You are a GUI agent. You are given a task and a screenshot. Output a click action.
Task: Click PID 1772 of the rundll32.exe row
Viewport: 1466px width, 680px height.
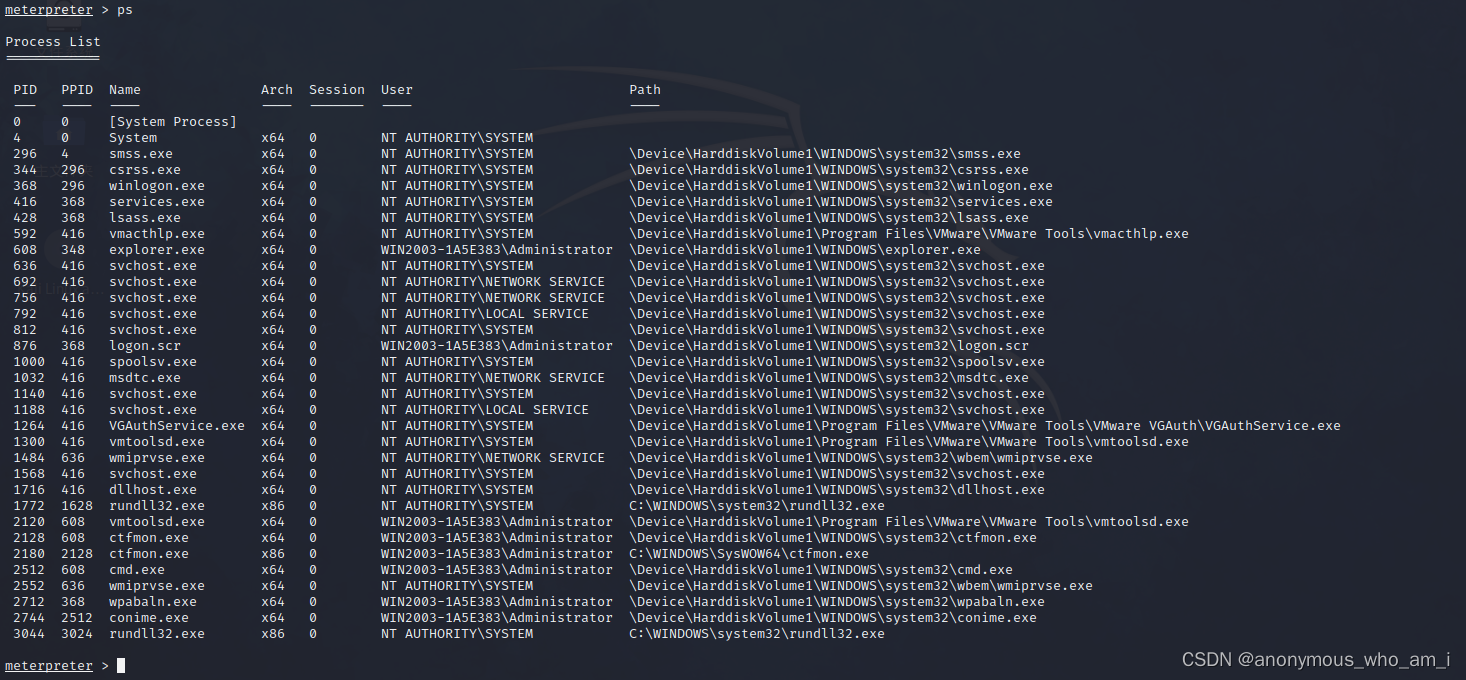[29, 506]
